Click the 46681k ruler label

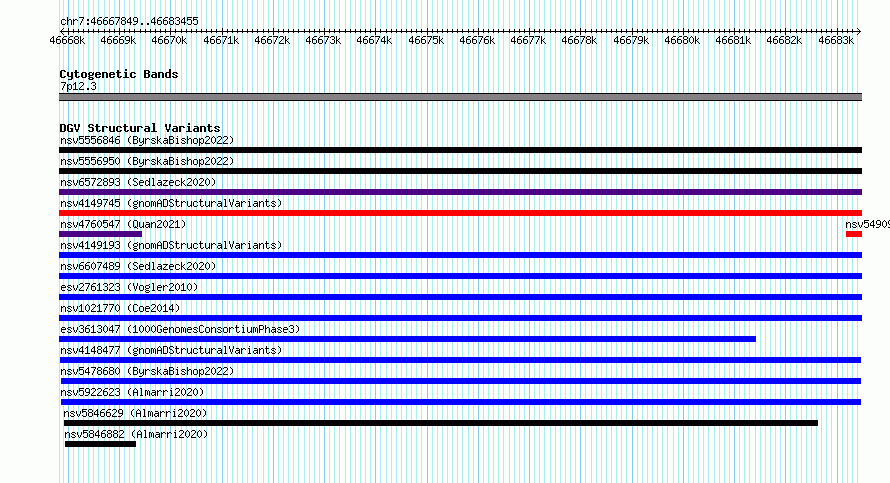coord(733,40)
